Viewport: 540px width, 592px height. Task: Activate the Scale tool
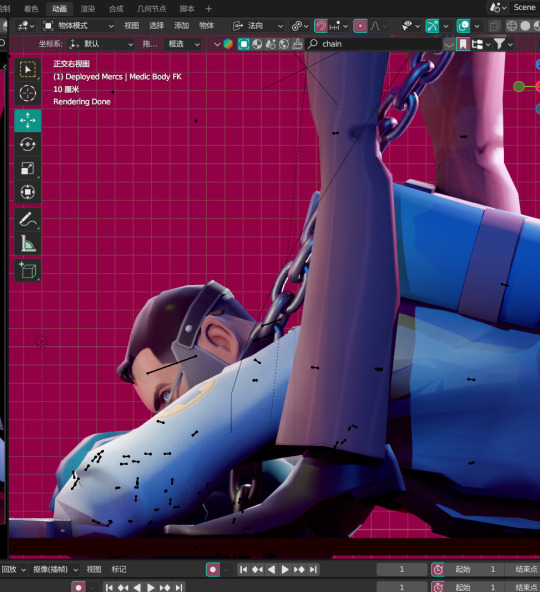tap(28, 168)
